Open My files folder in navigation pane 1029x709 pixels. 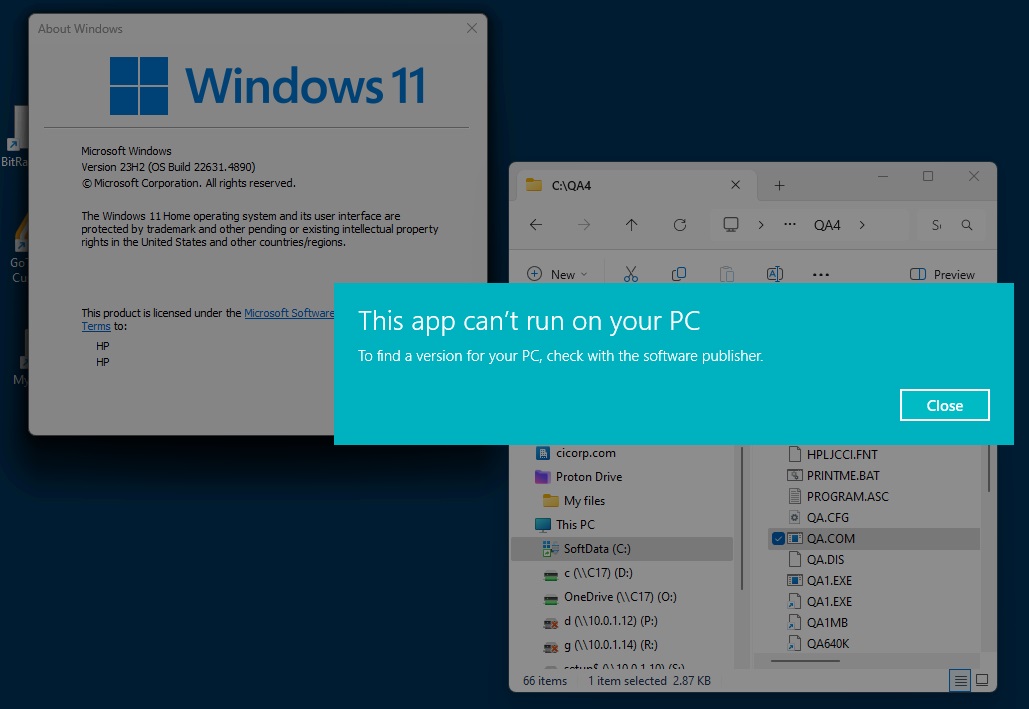pos(584,501)
